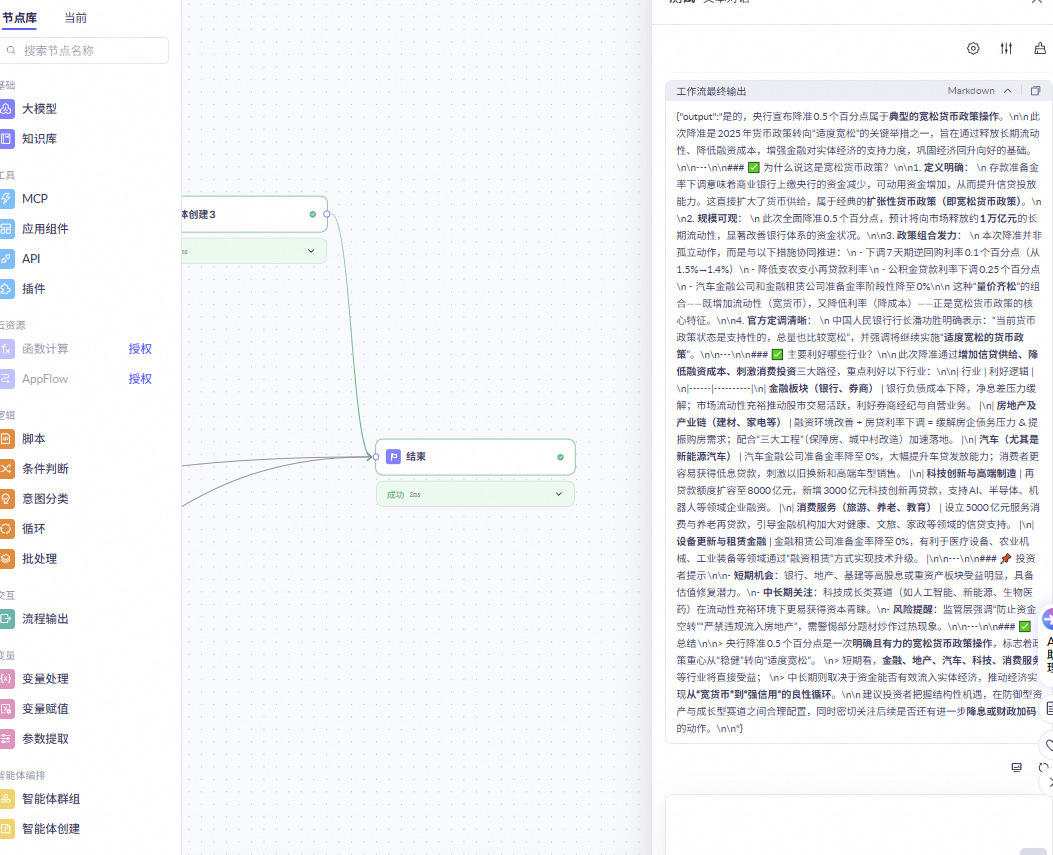Image resolution: width=1053 pixels, height=855 pixels.
Task: Select the API node icon
Action: tap(6, 259)
